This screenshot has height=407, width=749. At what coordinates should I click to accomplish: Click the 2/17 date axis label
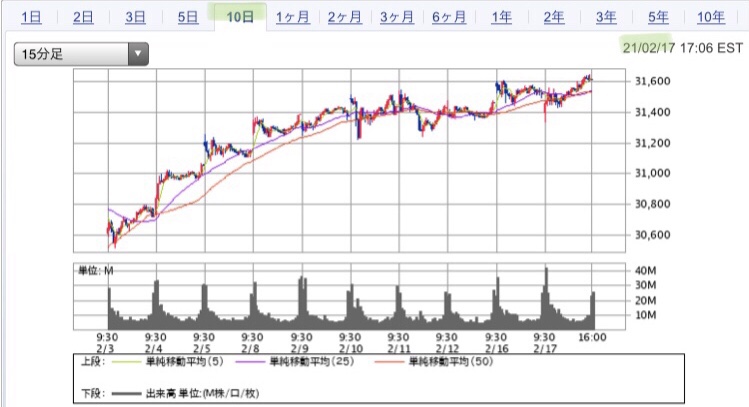coord(546,349)
